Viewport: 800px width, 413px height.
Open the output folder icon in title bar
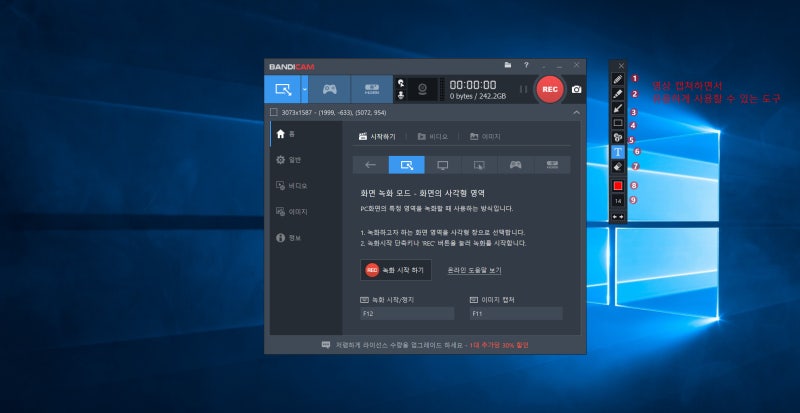(508, 65)
